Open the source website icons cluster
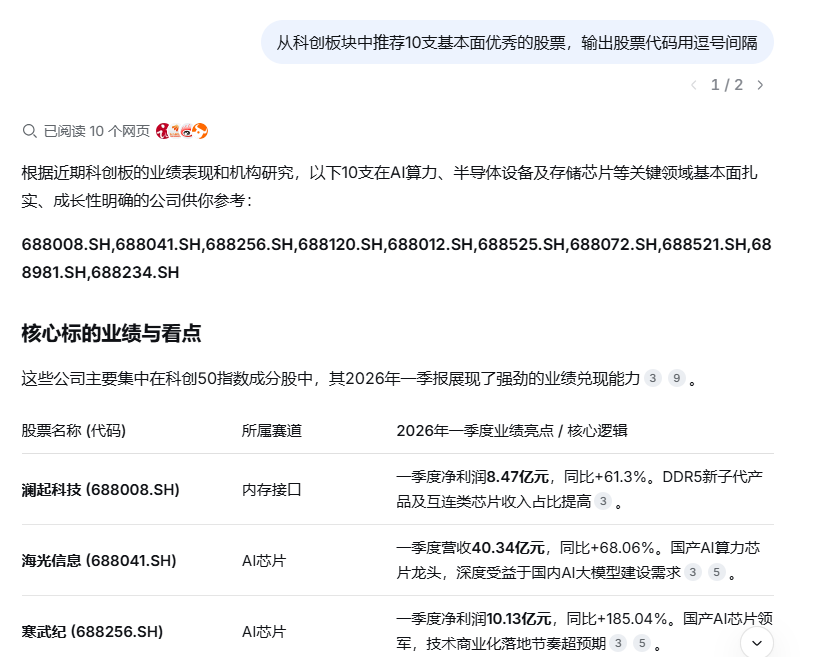The image size is (828, 657). (x=182, y=131)
